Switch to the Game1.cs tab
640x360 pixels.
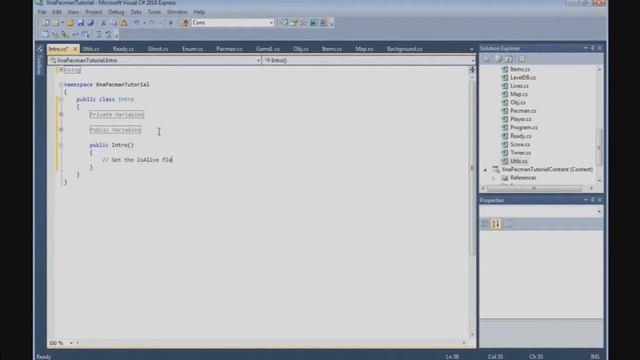(x=268, y=49)
